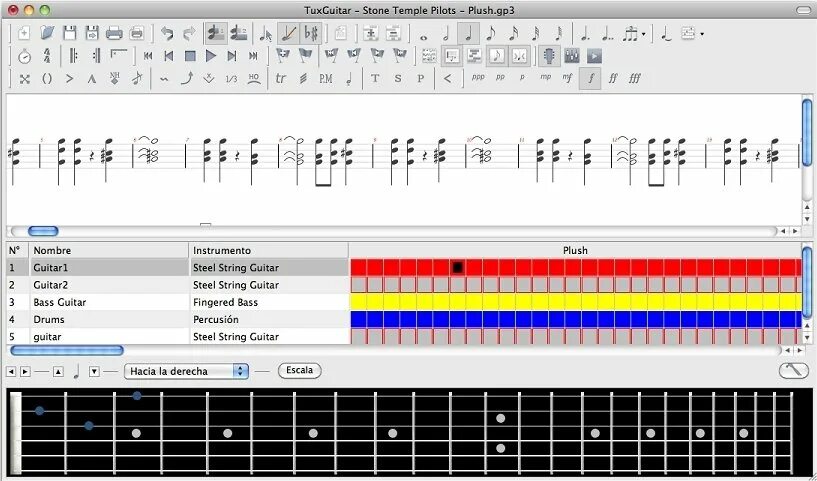The image size is (817, 481).
Task: Go to the next measure
Action: [232, 56]
